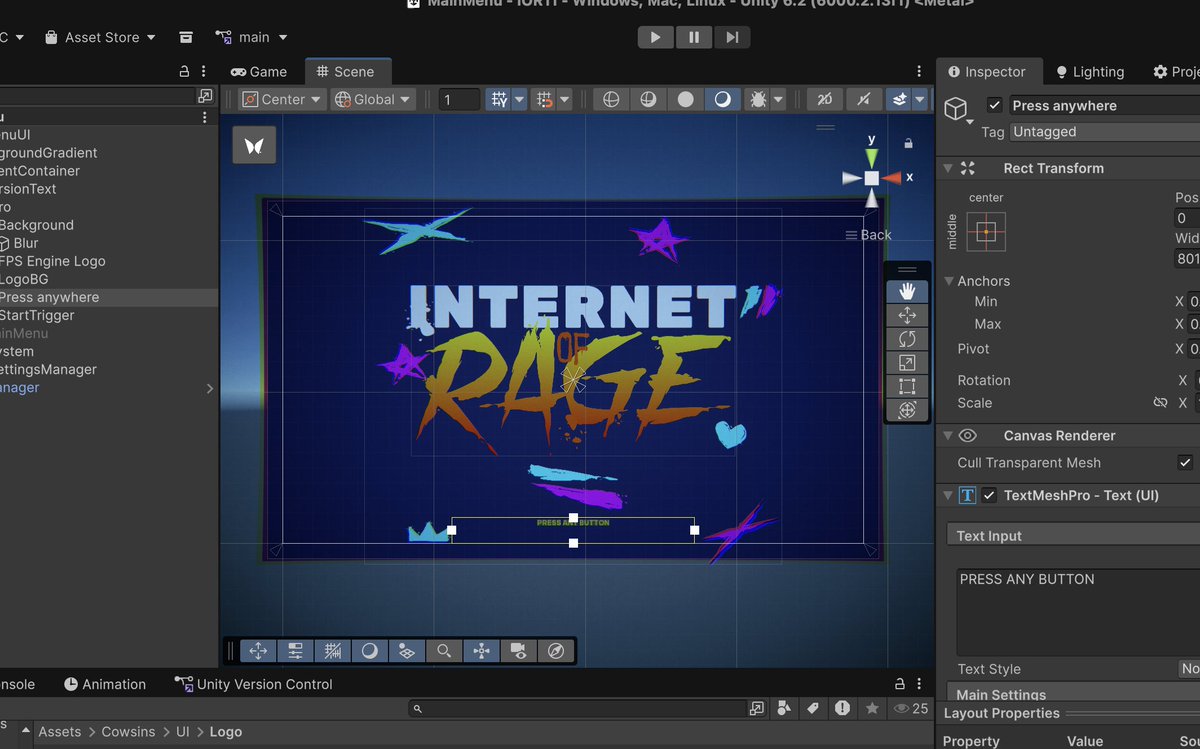
Task: Collapse the Canvas Renderer component
Action: [949, 435]
